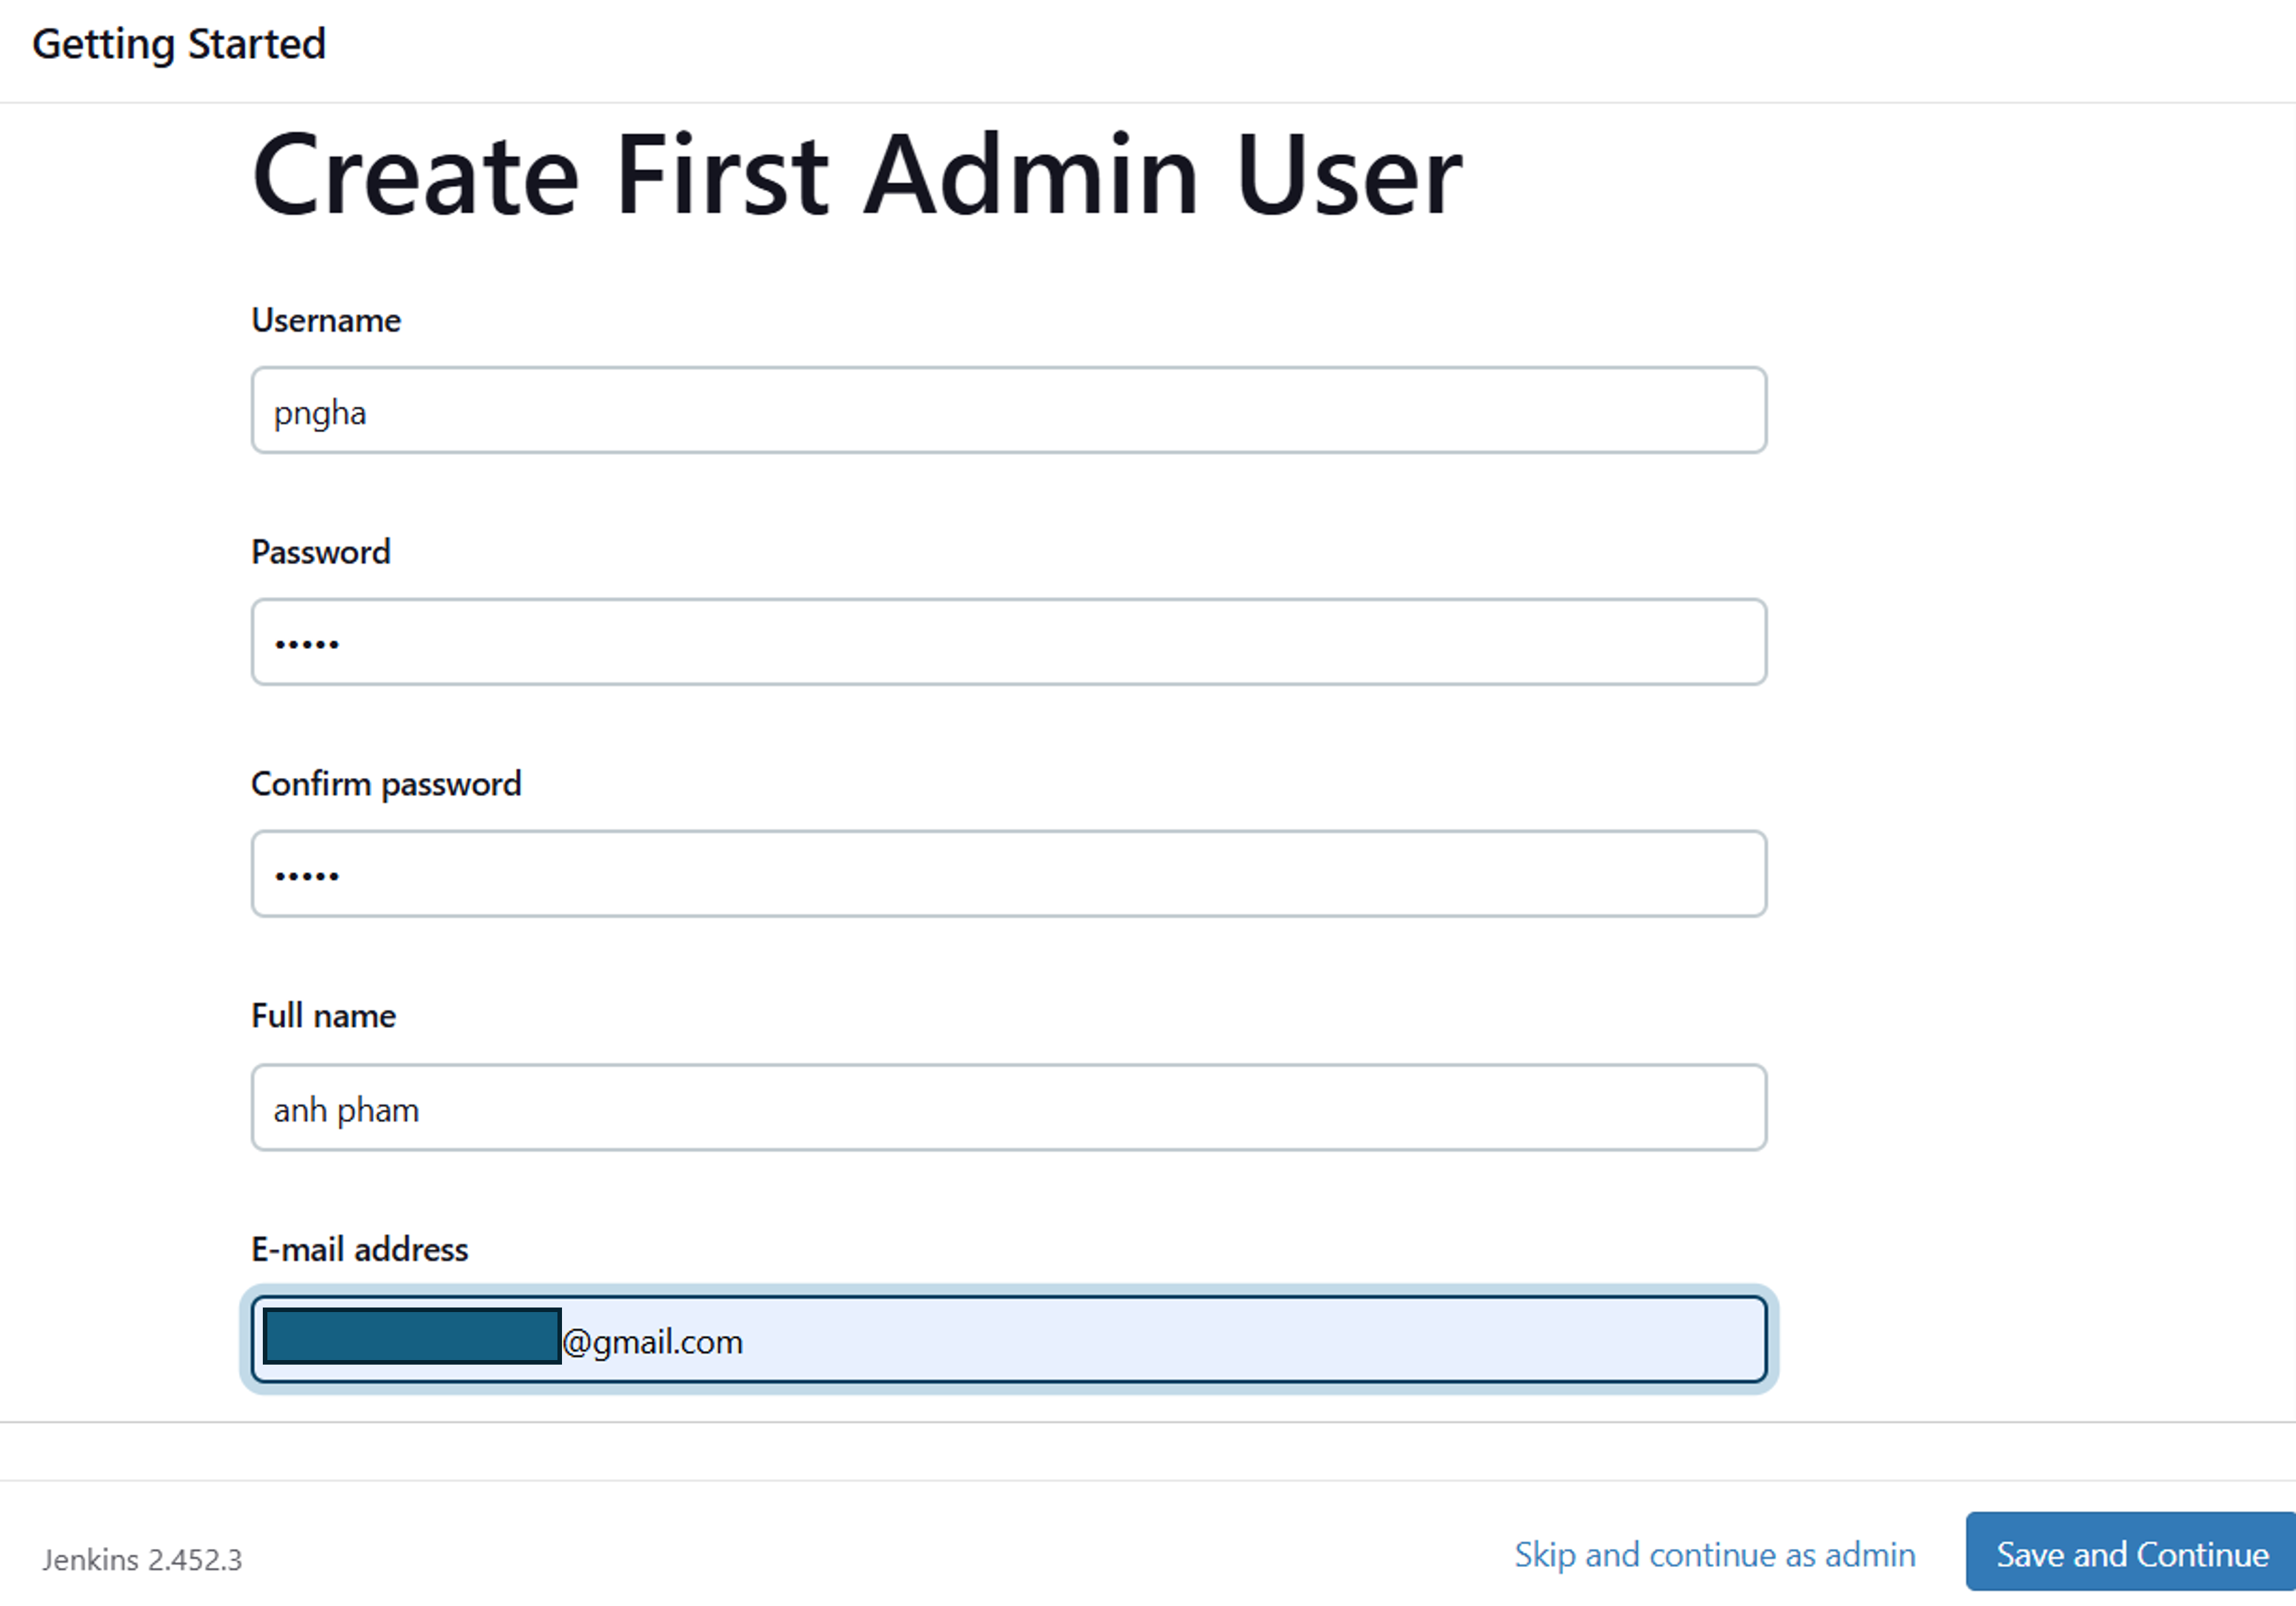Click the Username input field
This screenshot has width=2296, height=1606.
[1008, 410]
